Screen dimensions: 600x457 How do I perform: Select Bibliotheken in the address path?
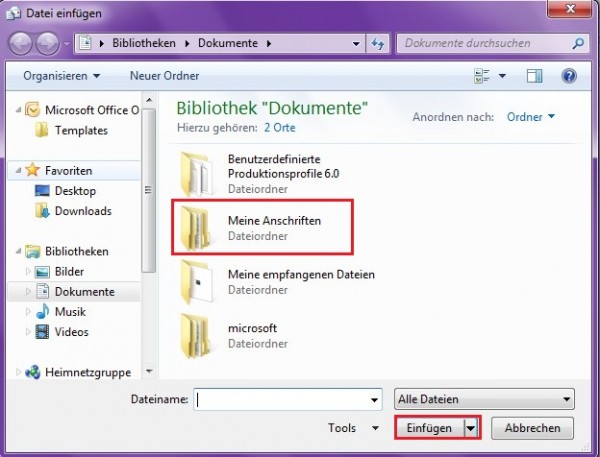[144, 43]
